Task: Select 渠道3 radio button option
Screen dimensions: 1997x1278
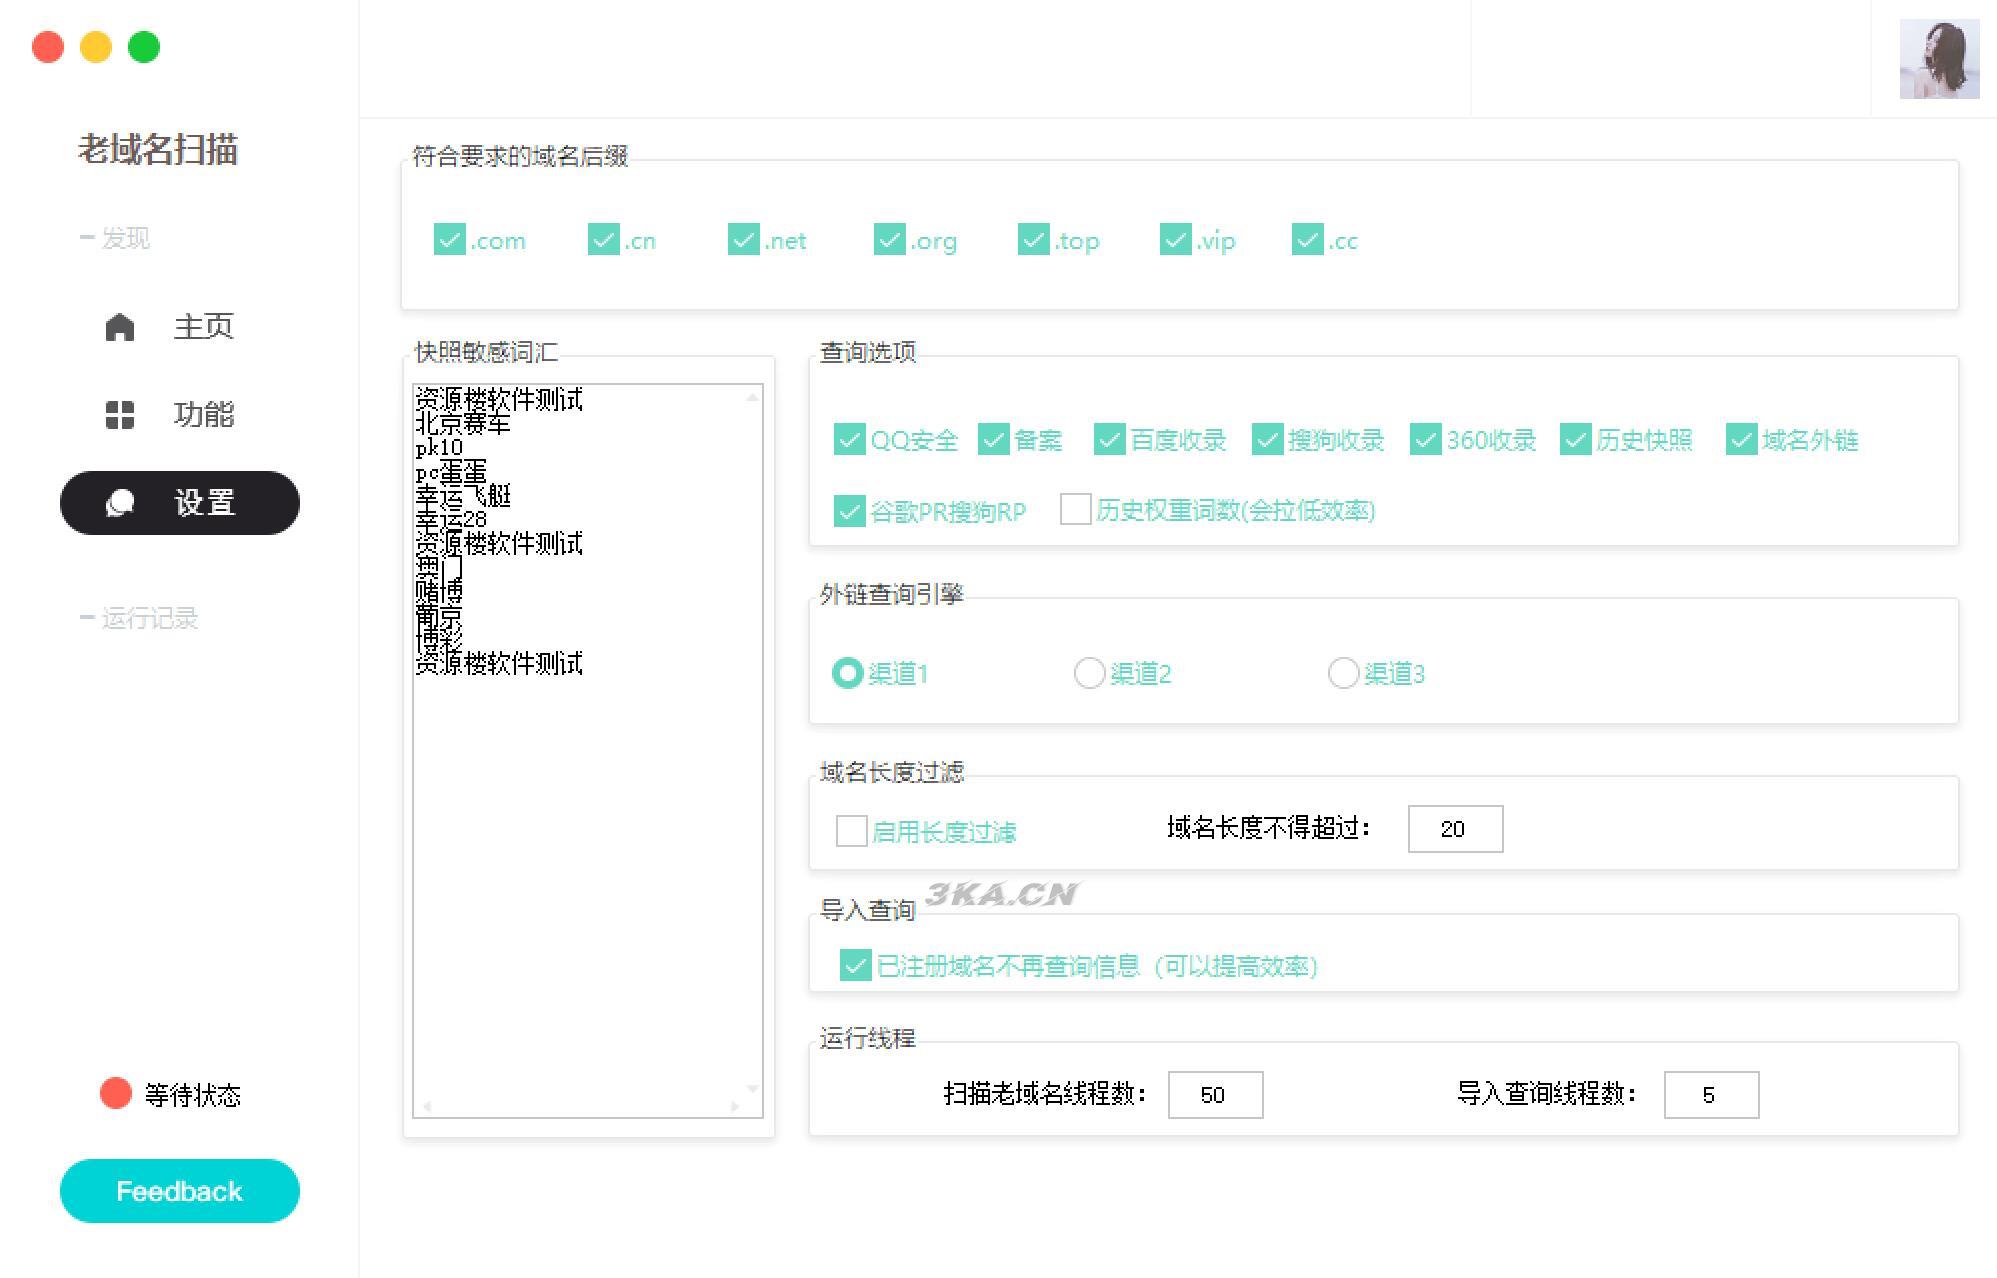Action: click(x=1341, y=671)
